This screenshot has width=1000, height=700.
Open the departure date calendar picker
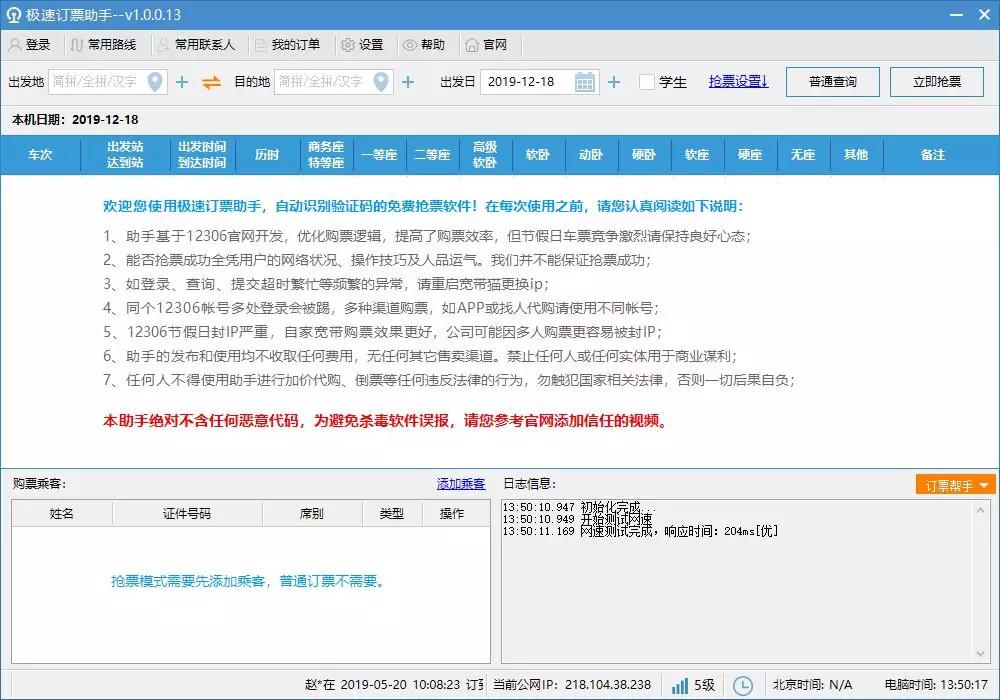585,82
